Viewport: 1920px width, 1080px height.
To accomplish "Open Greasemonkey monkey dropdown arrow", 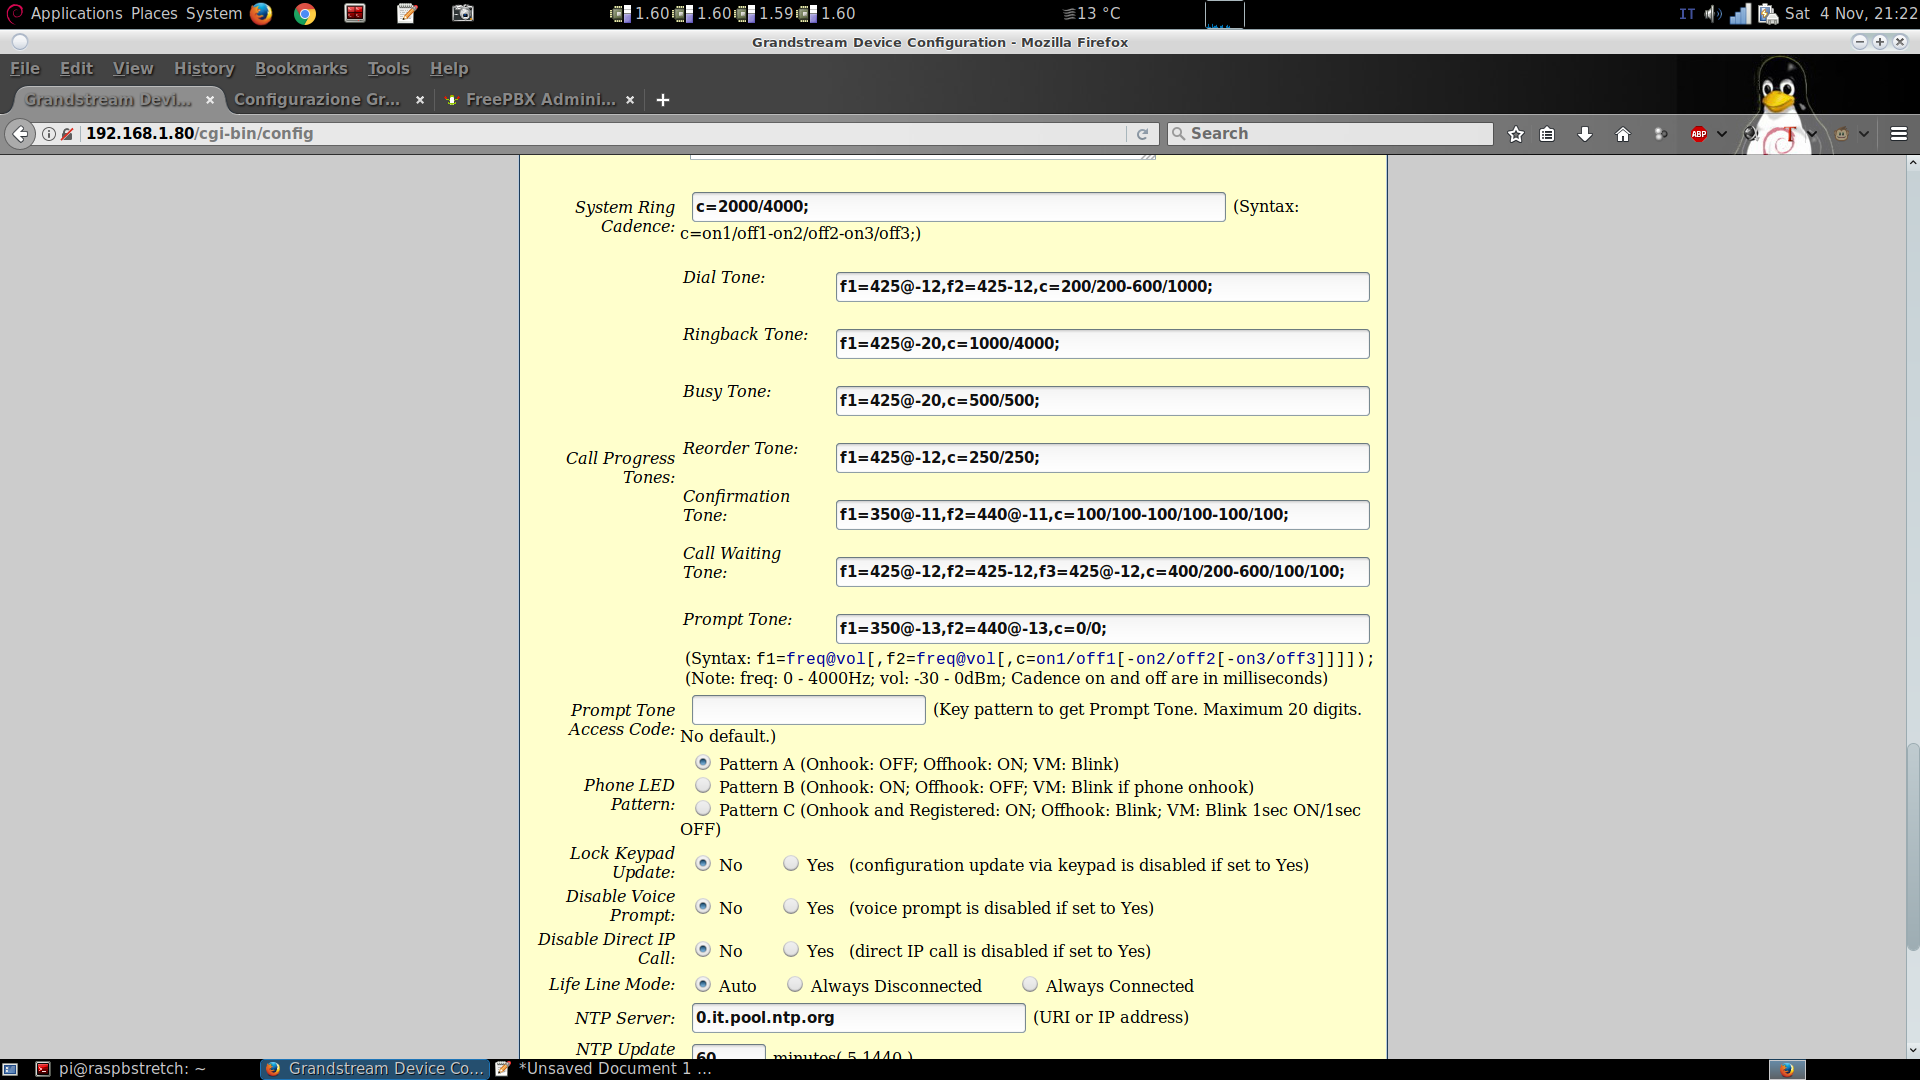I will click(1864, 134).
